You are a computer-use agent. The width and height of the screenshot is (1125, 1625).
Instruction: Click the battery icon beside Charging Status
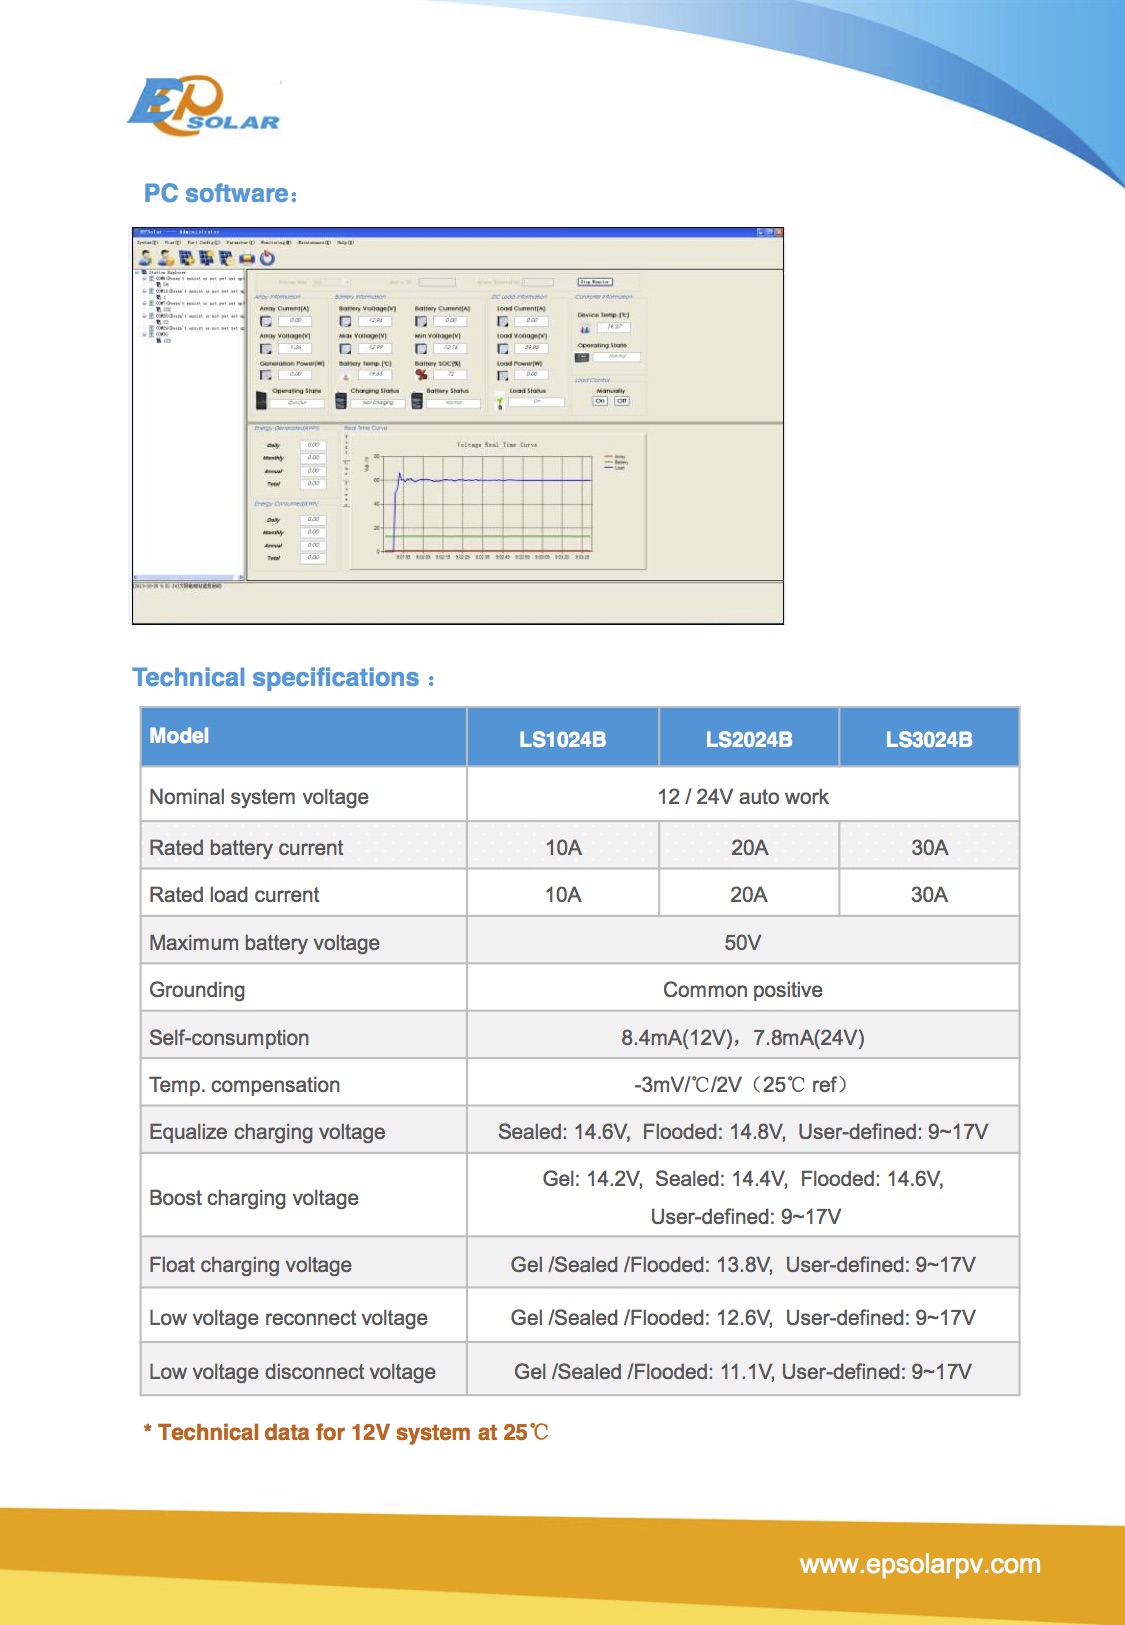[341, 401]
